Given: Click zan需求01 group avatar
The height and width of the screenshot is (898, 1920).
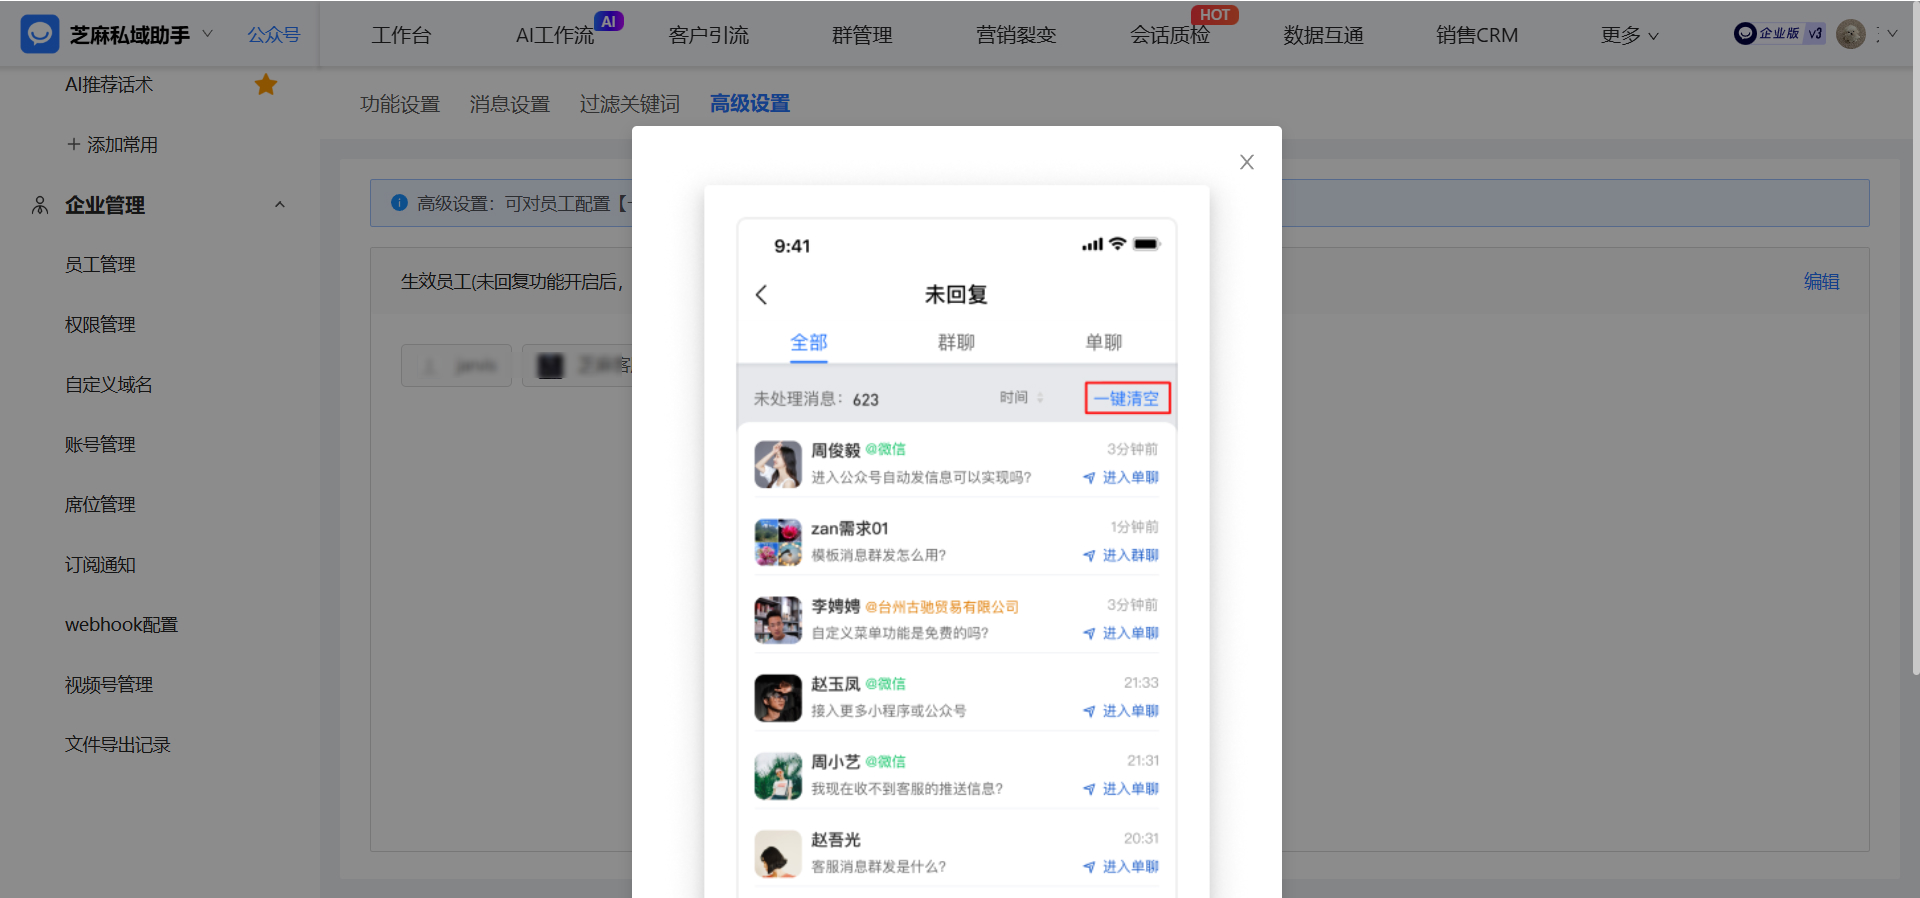Looking at the screenshot, I should (778, 542).
